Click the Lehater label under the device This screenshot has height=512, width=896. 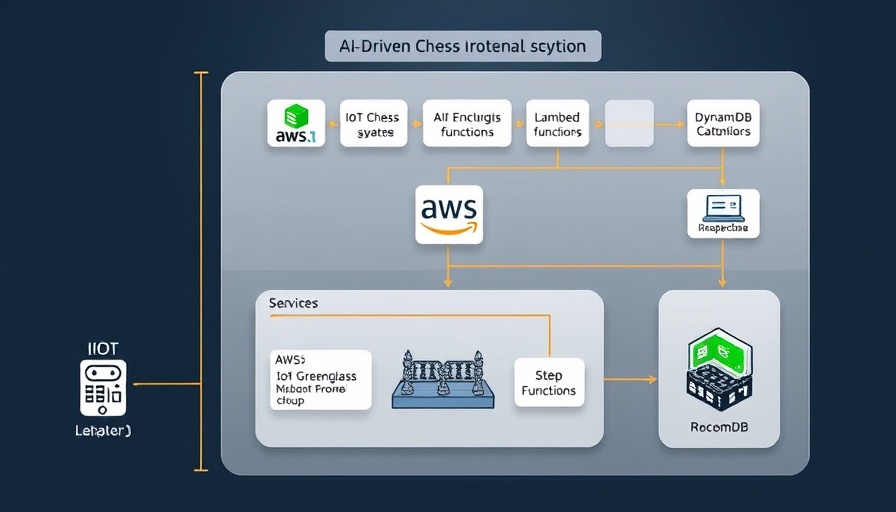click(103, 431)
